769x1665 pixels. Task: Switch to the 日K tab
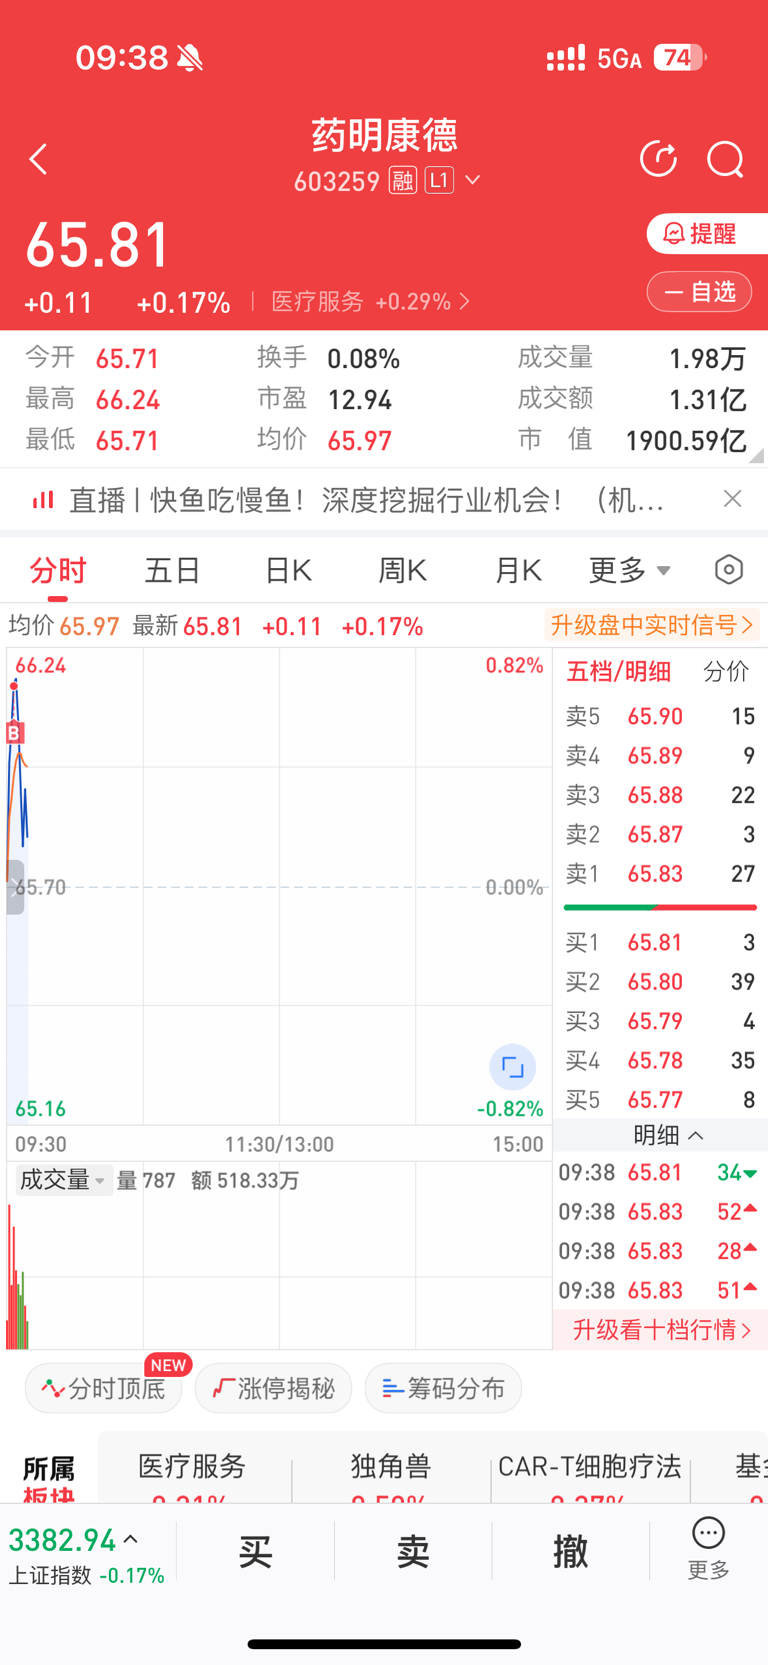click(288, 571)
